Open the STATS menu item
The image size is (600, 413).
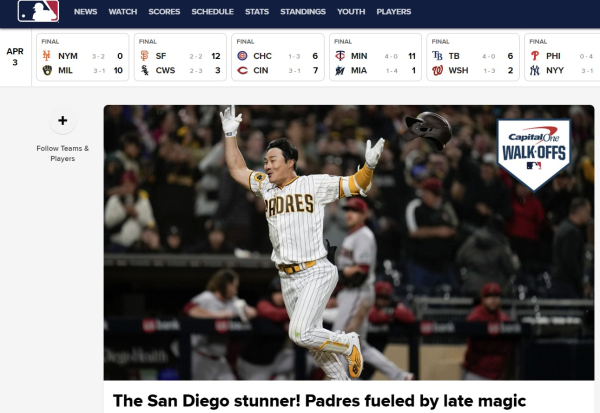coord(257,12)
